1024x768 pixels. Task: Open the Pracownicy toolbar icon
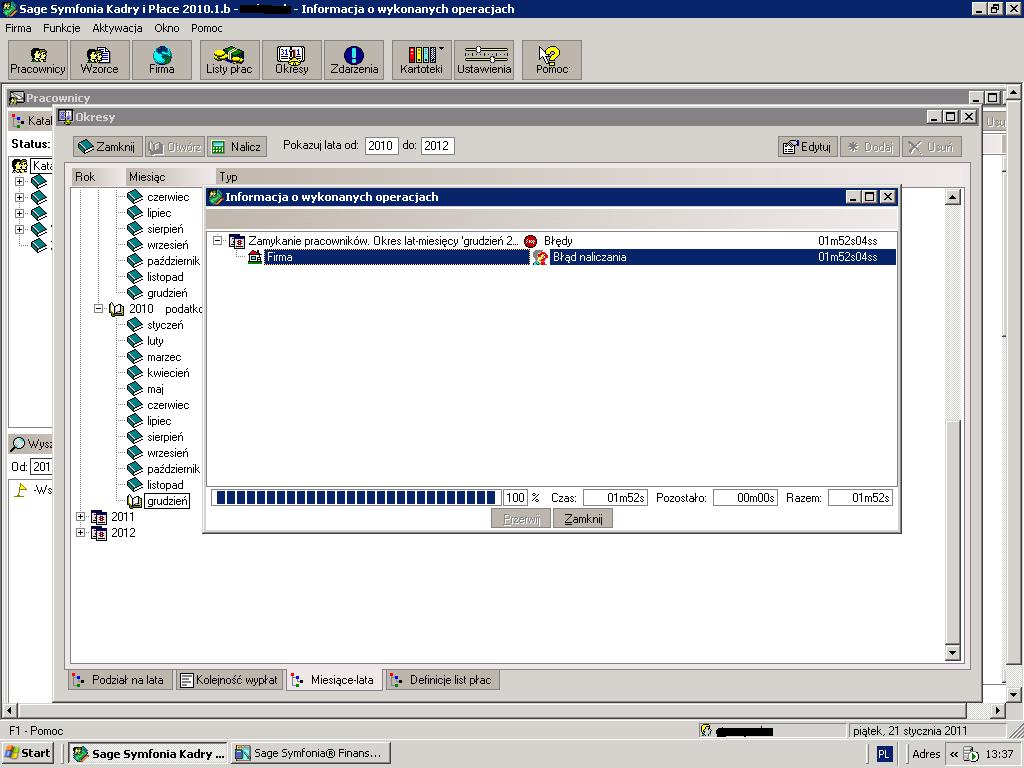pos(38,60)
